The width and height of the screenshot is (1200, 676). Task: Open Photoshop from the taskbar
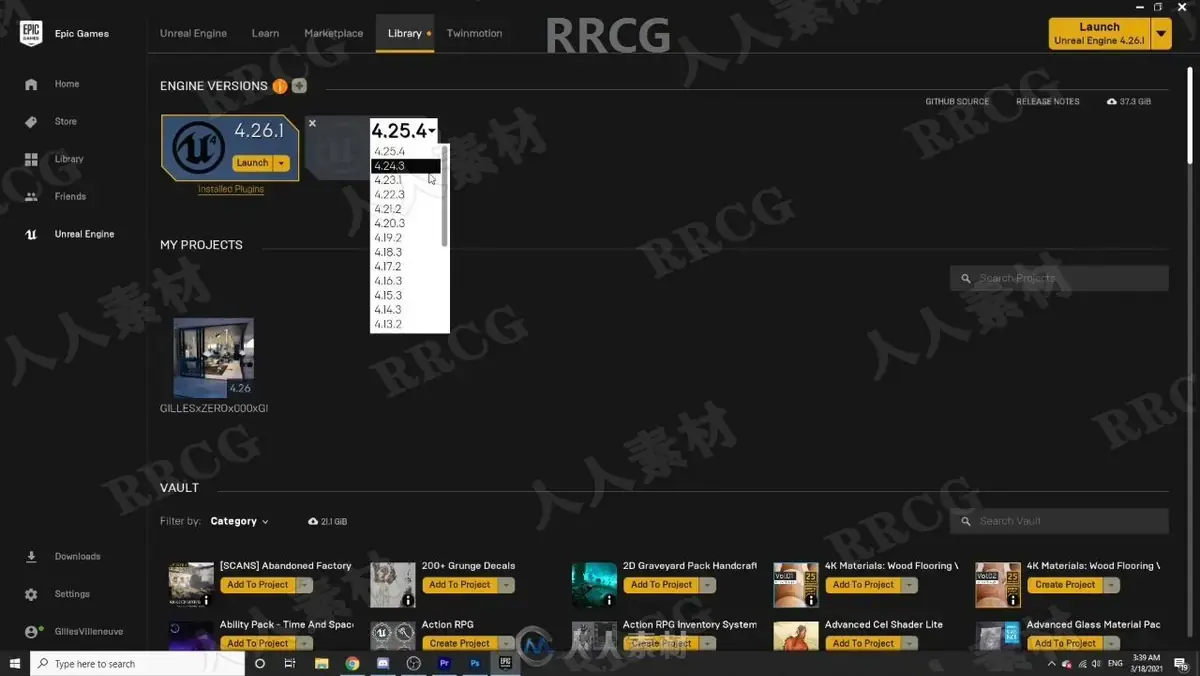[x=476, y=663]
